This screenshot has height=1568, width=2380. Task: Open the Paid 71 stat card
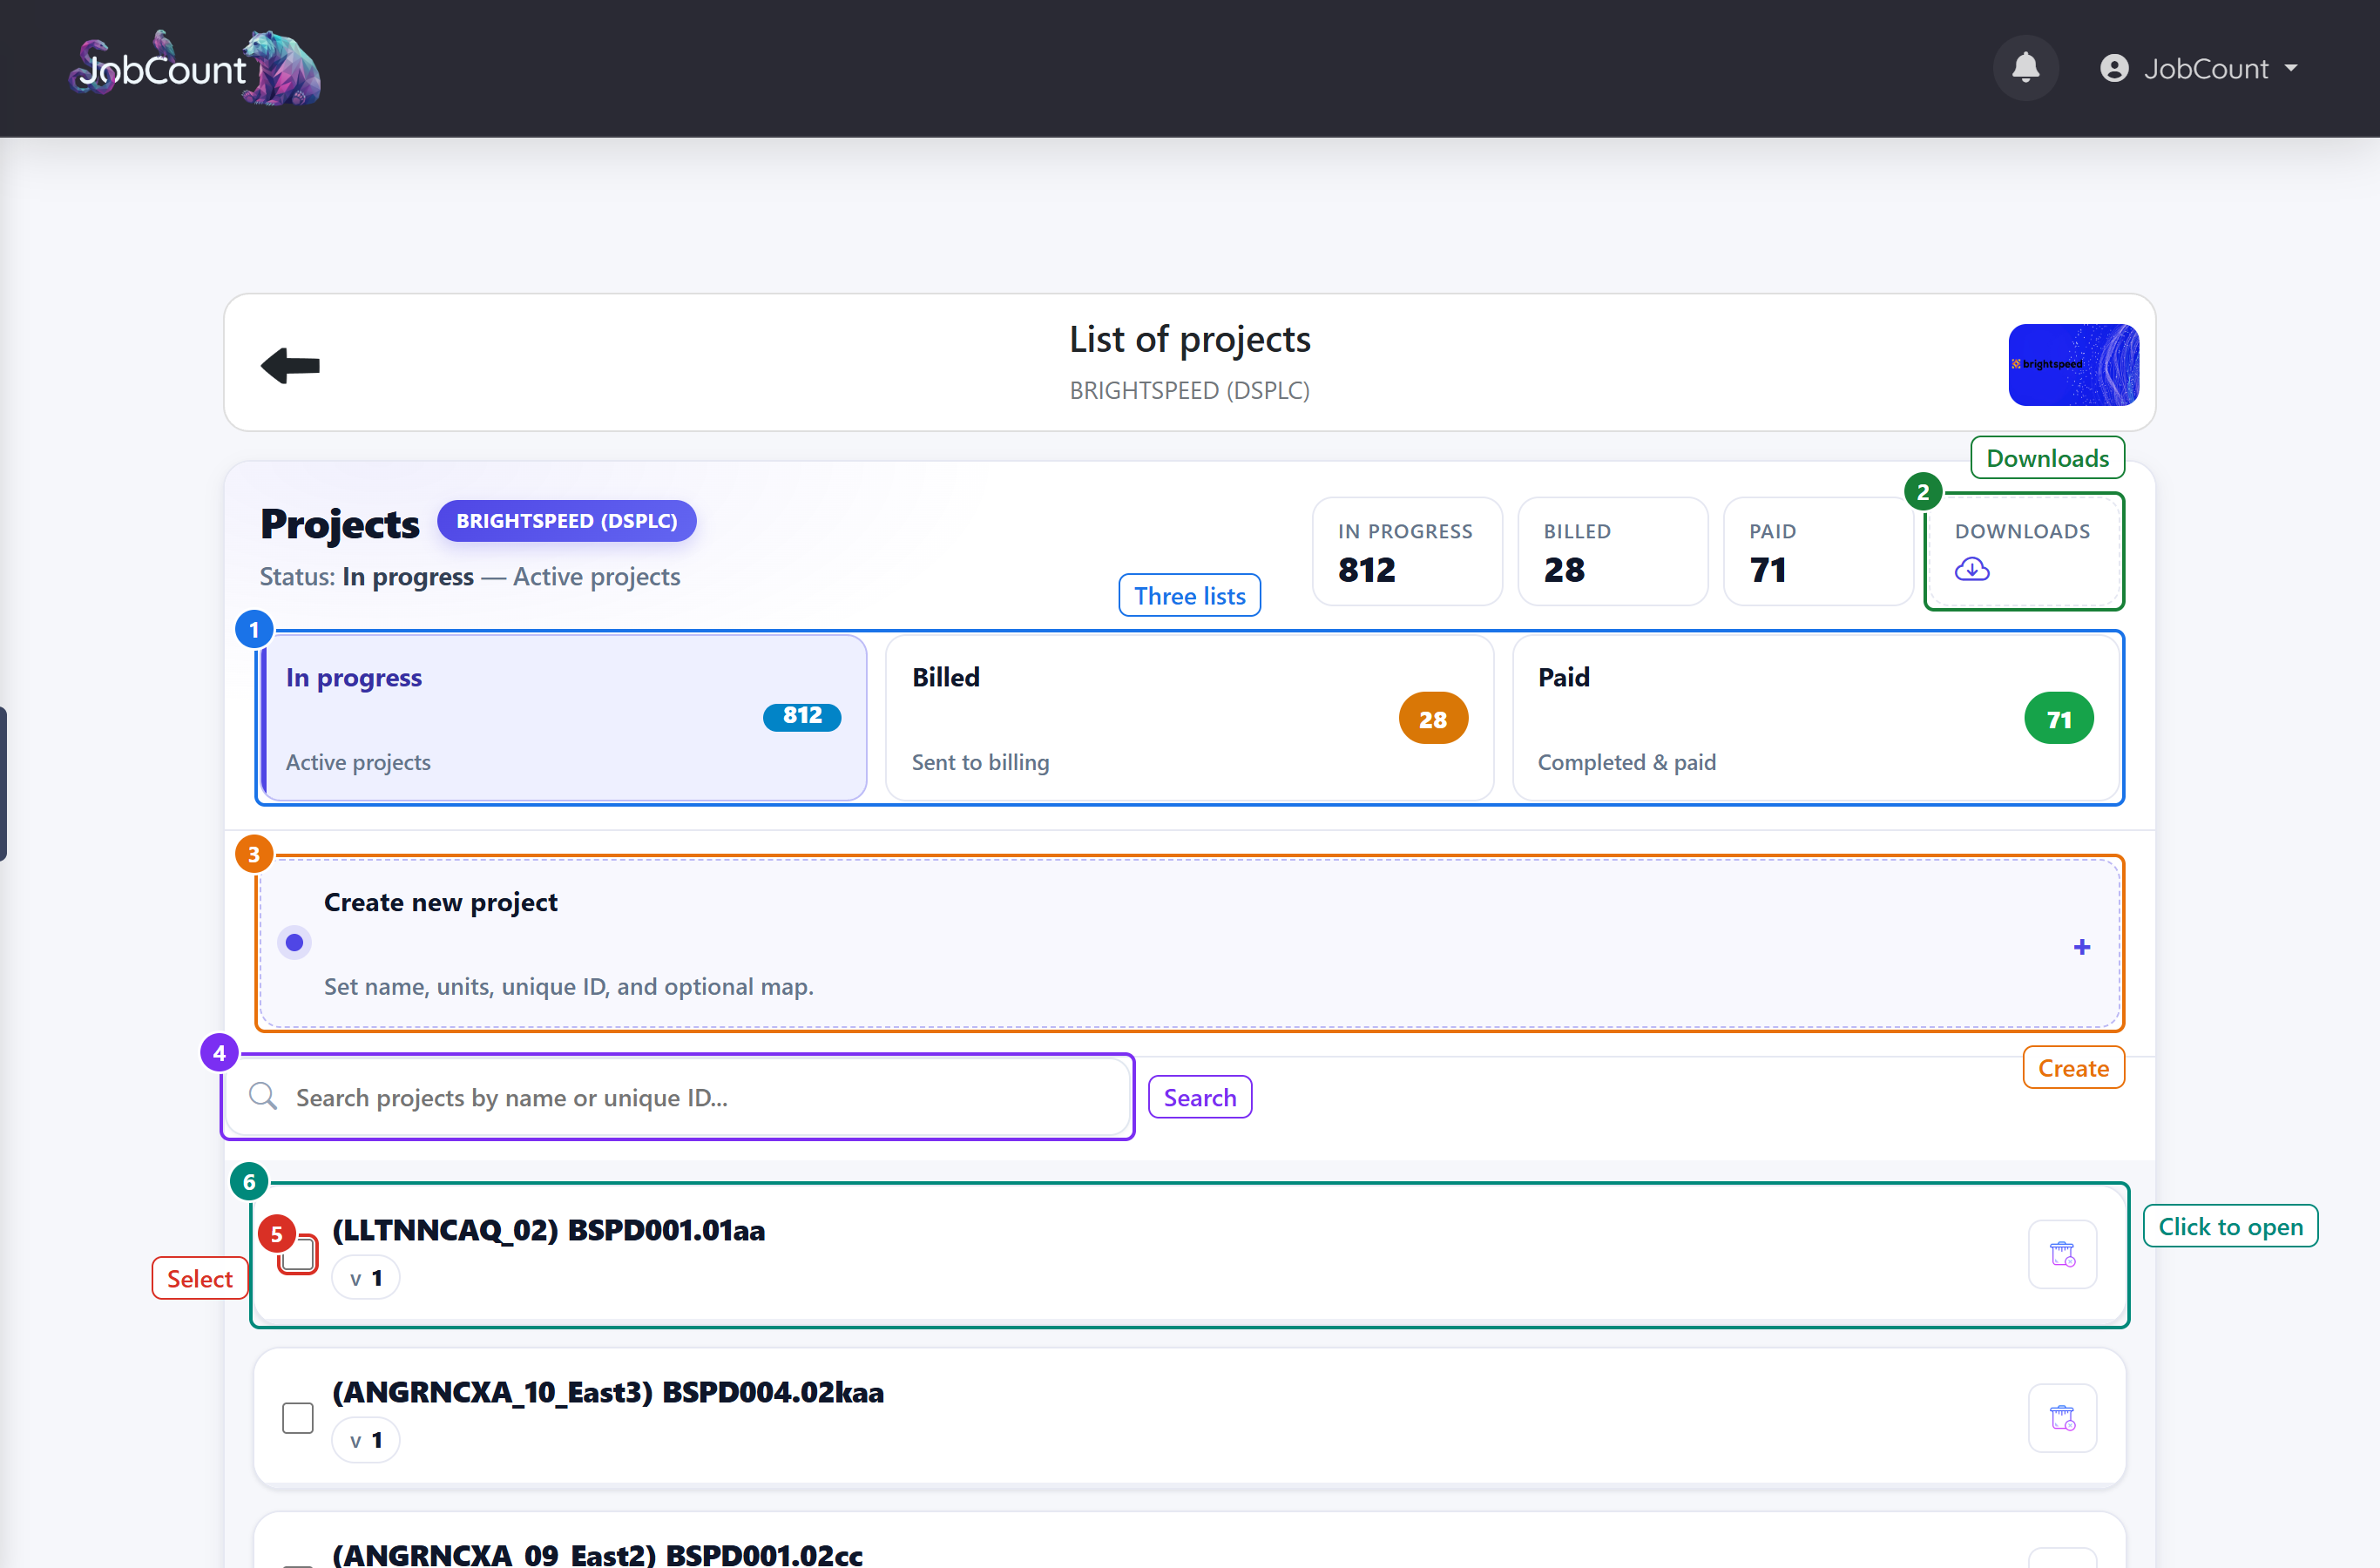click(x=1818, y=551)
